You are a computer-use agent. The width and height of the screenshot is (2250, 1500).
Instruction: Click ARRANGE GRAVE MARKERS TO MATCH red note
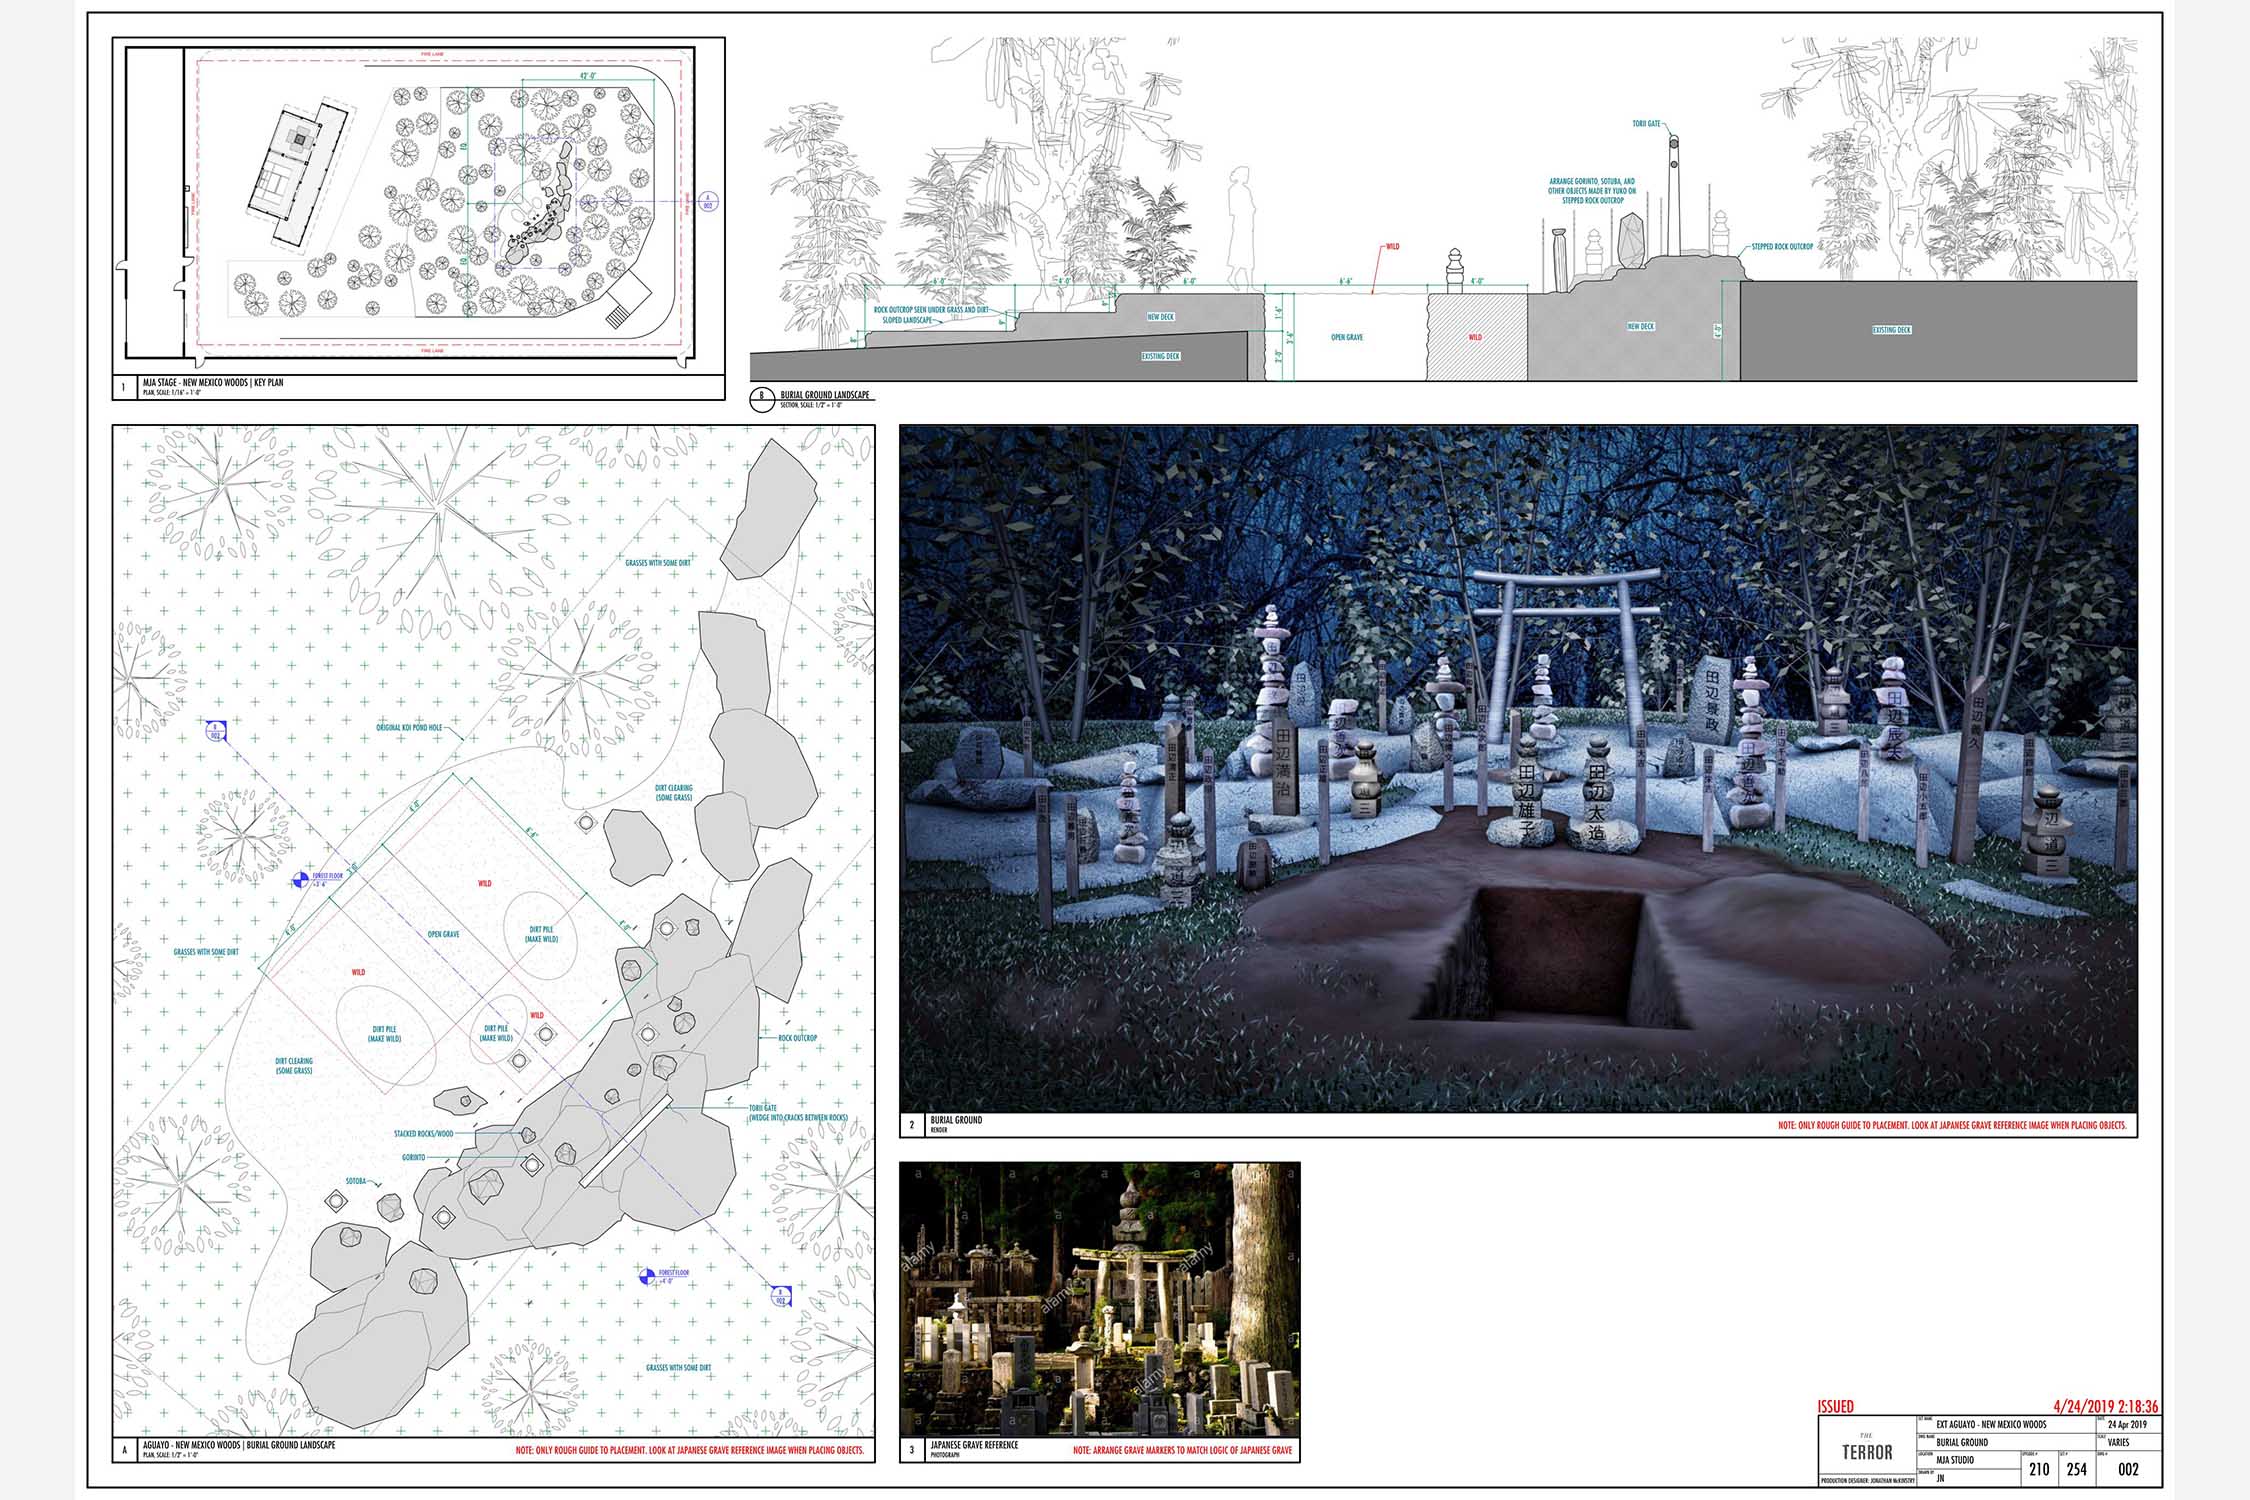tap(1182, 1450)
